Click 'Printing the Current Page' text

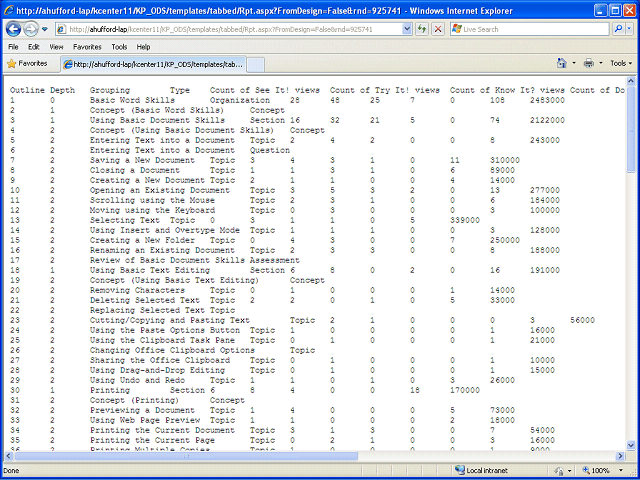tap(152, 440)
